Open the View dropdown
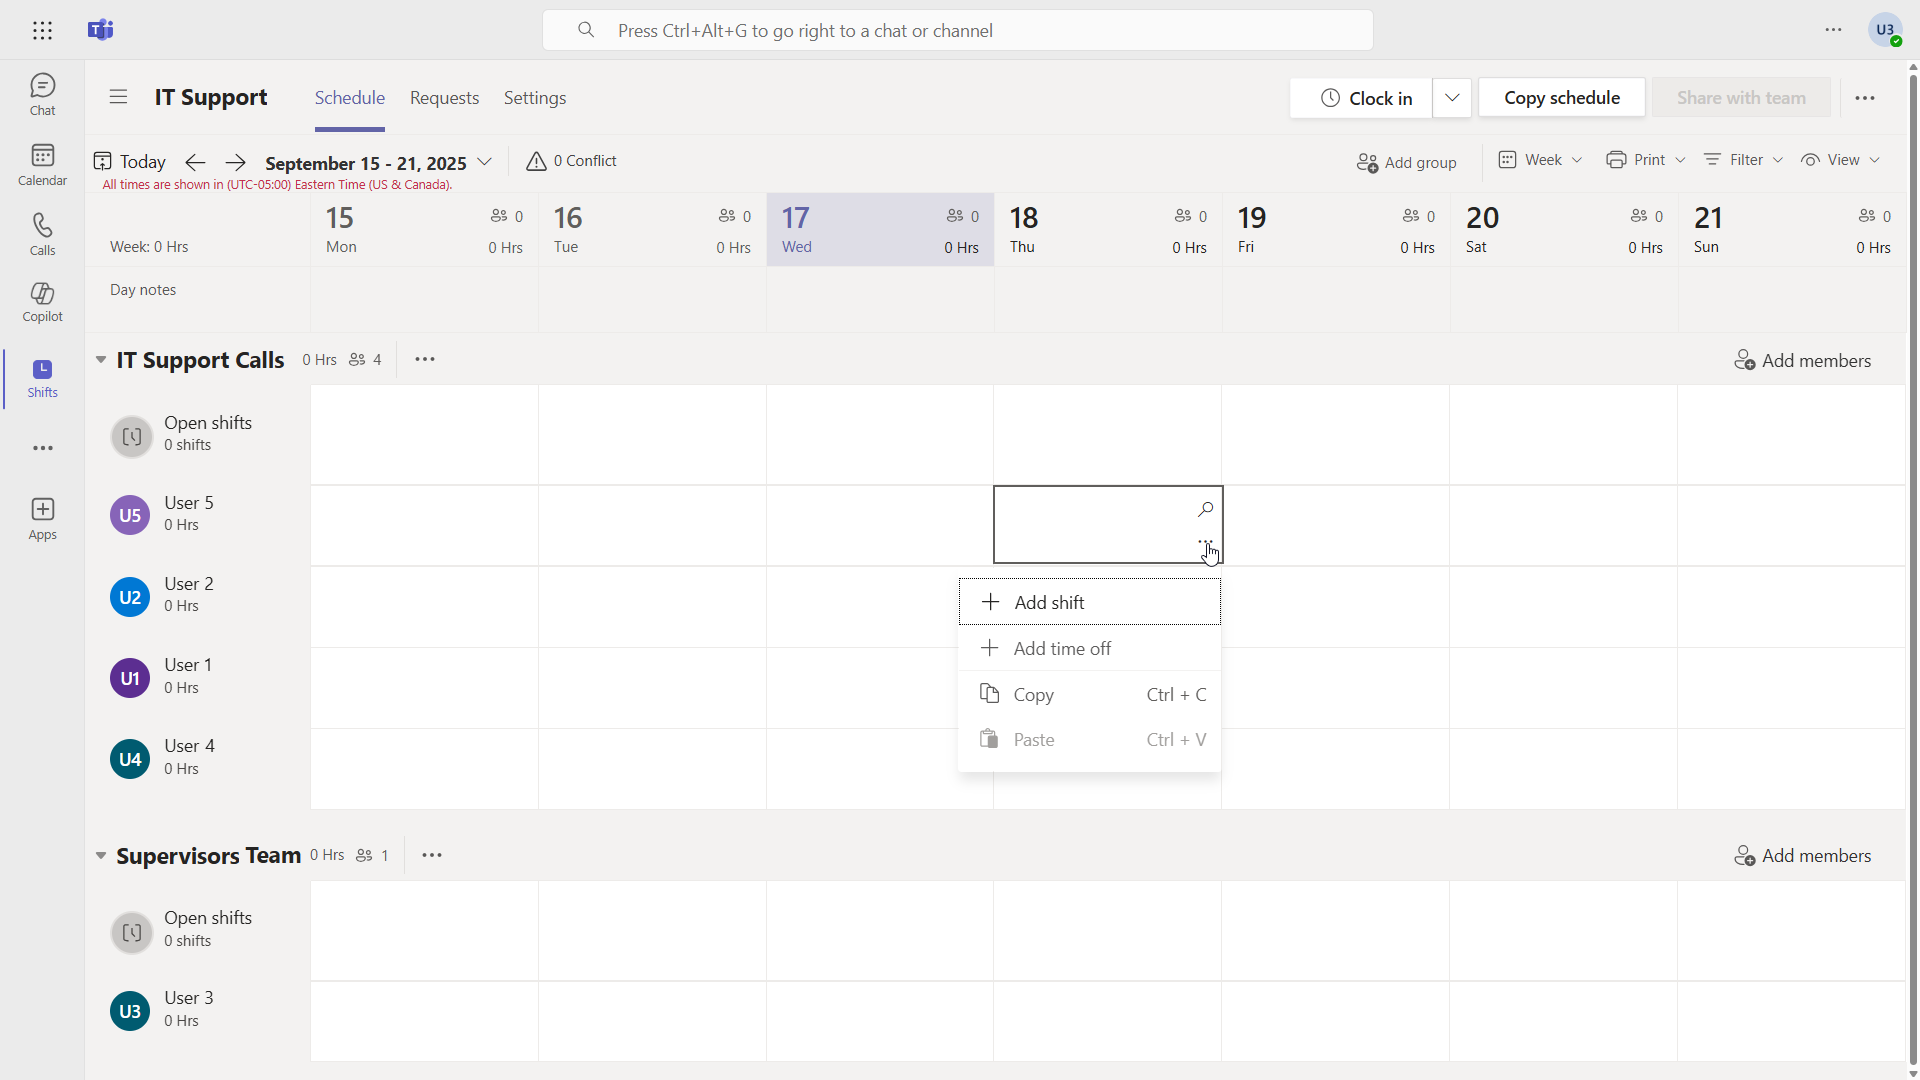 coord(1841,160)
